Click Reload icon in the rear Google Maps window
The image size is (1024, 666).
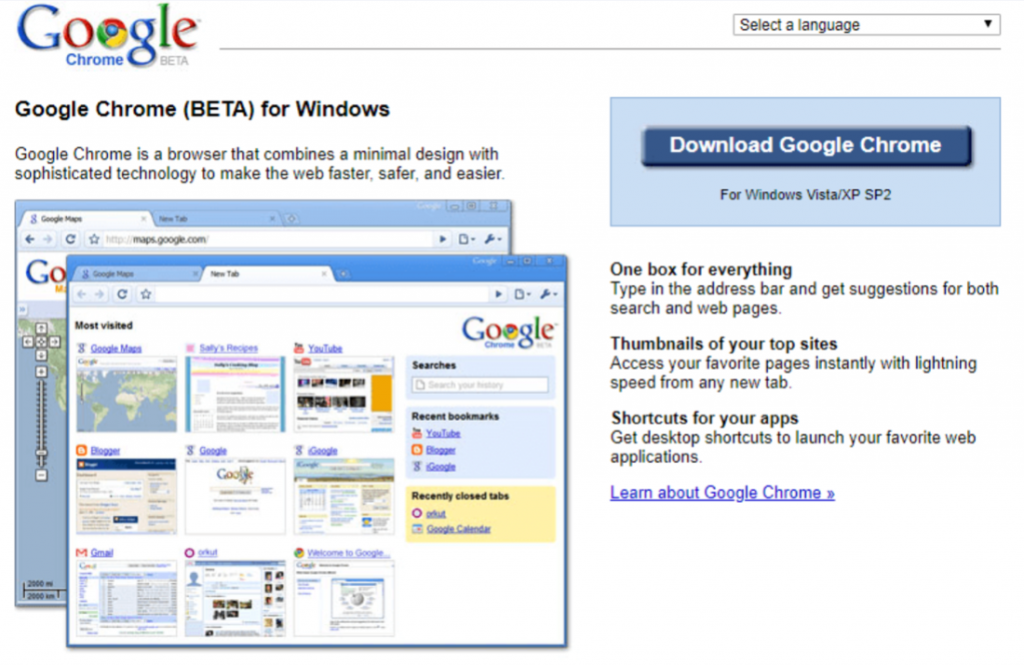click(71, 240)
